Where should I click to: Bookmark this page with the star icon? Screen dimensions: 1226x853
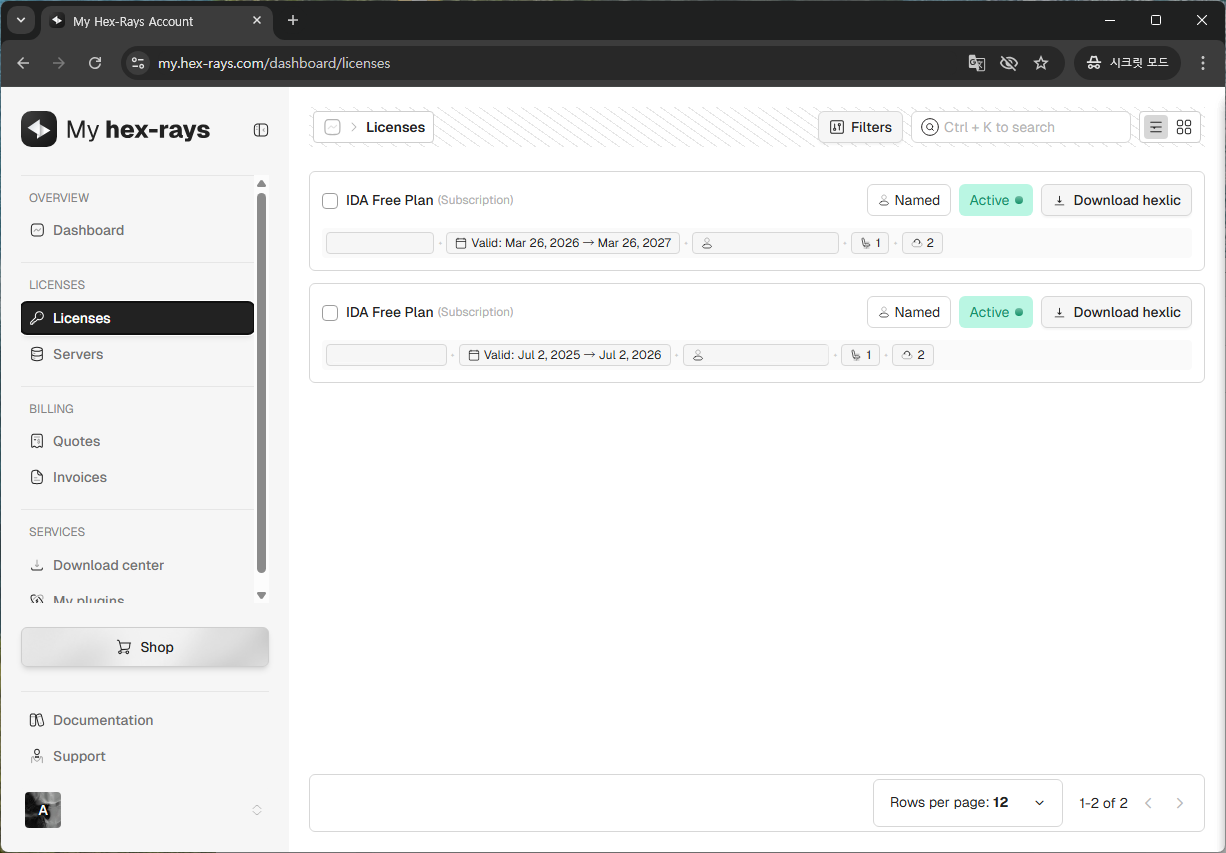tap(1041, 63)
